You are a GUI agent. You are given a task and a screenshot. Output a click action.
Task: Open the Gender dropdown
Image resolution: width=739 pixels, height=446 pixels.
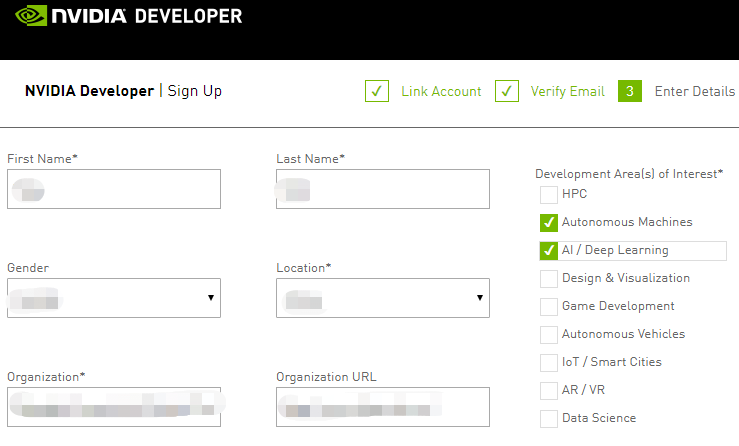[114, 298]
